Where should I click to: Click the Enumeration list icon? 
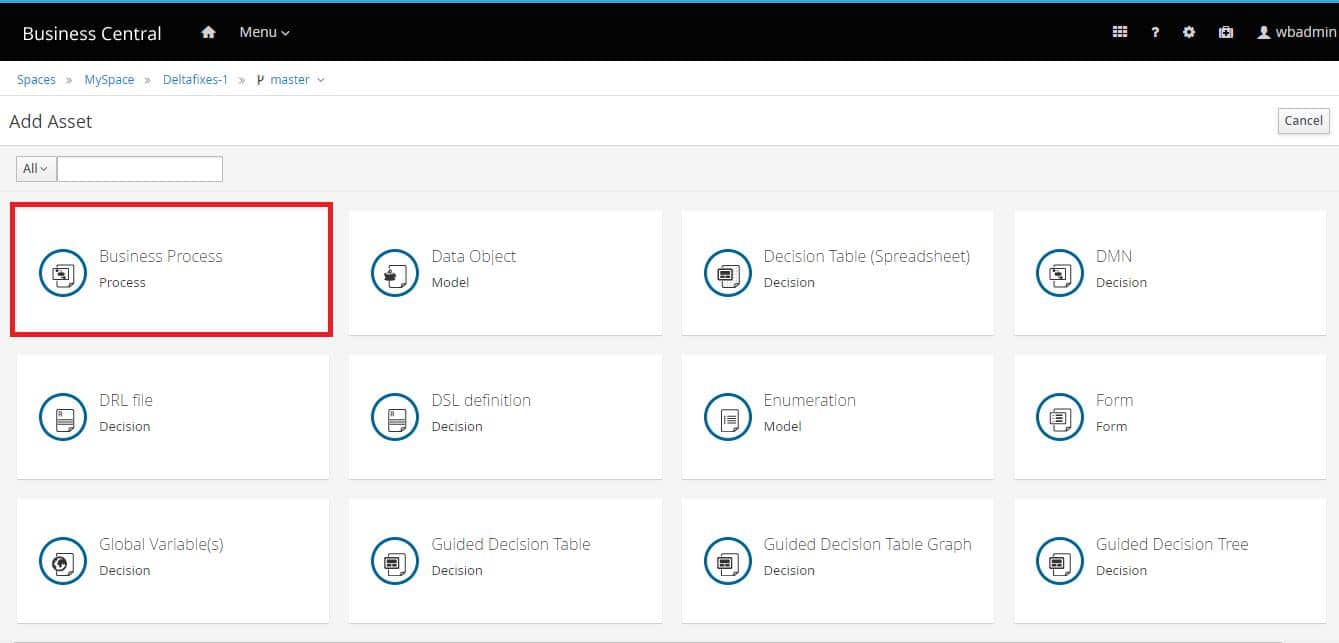[x=728, y=417]
